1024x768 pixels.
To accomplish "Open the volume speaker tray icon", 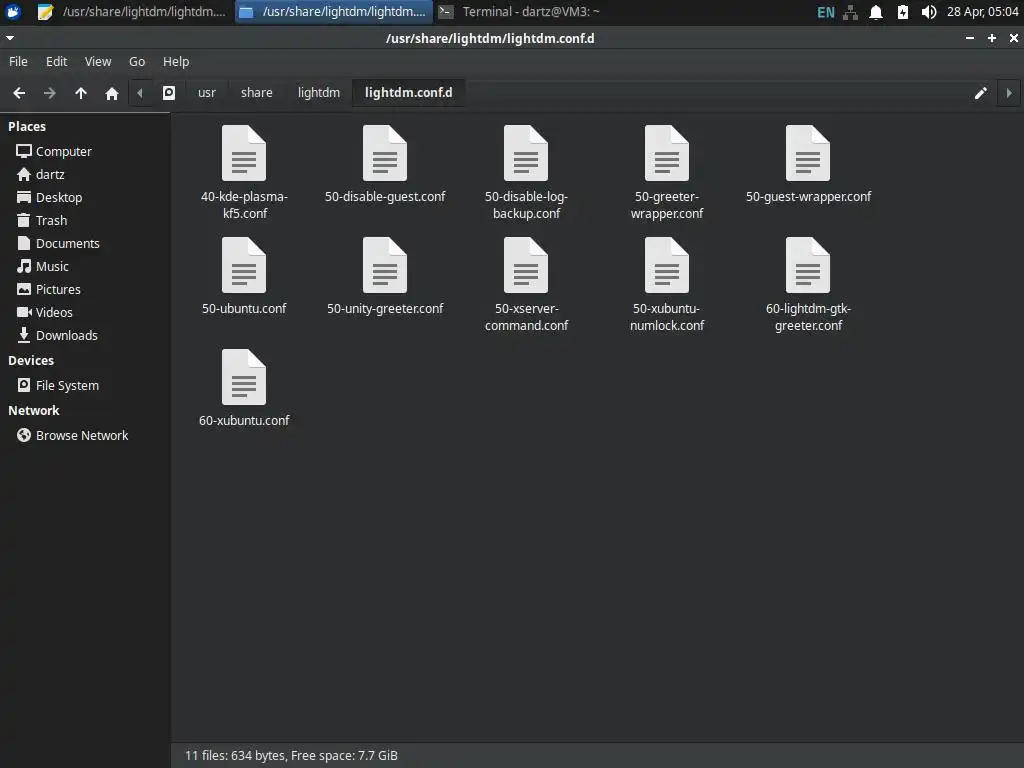I will 929,12.
